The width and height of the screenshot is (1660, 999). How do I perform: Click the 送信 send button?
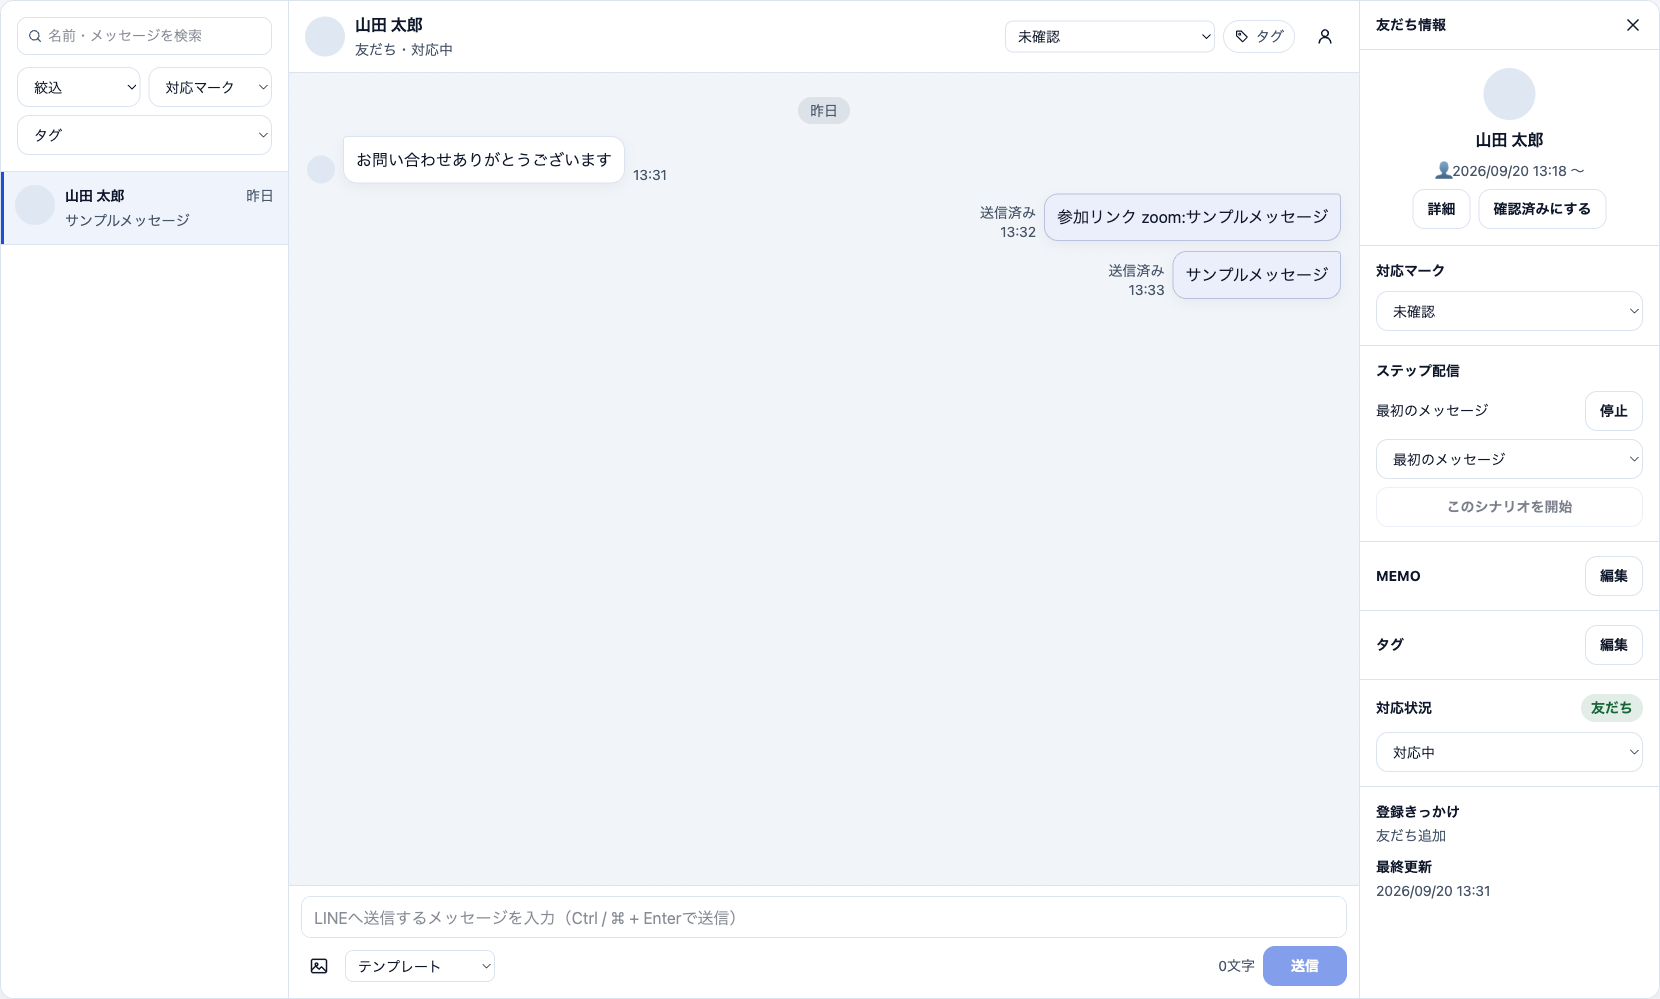(x=1304, y=966)
